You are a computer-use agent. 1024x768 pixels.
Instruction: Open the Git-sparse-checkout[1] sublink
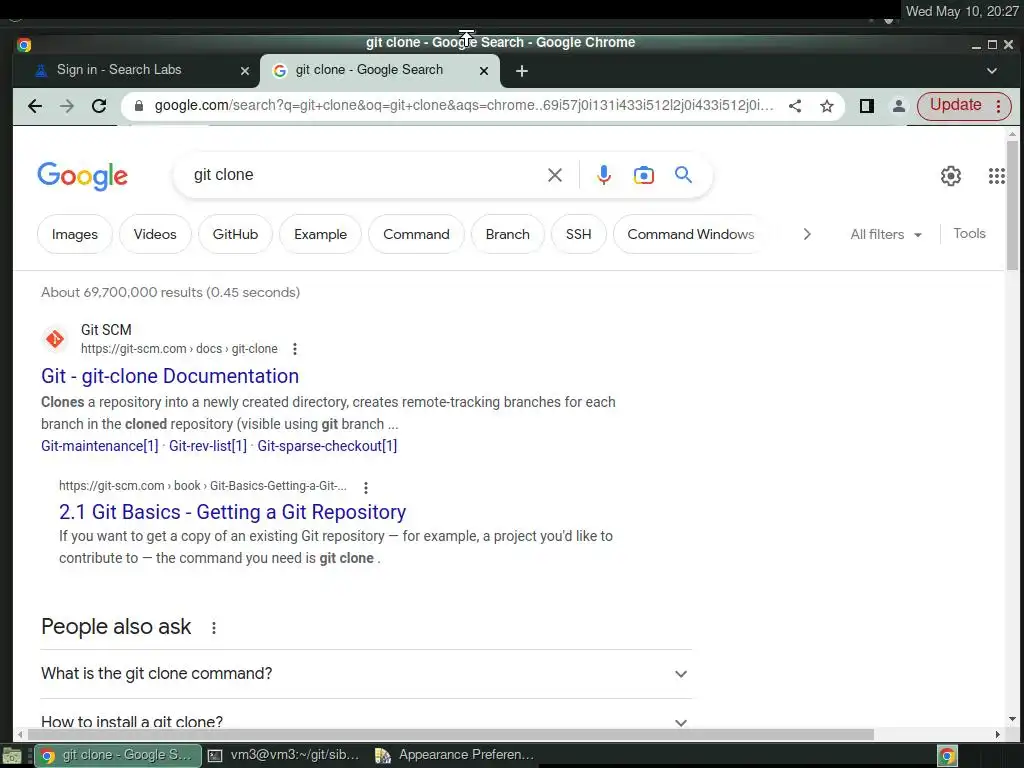pos(327,446)
